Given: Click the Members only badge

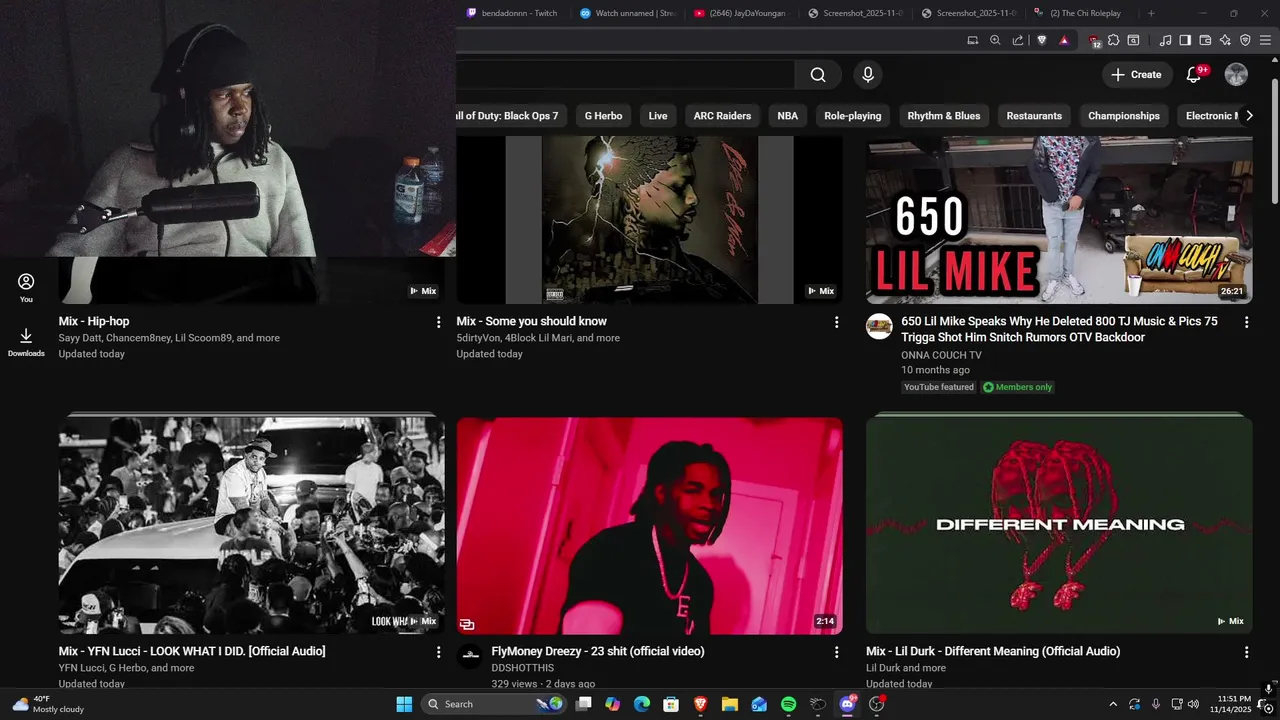Looking at the screenshot, I should 1017,387.
